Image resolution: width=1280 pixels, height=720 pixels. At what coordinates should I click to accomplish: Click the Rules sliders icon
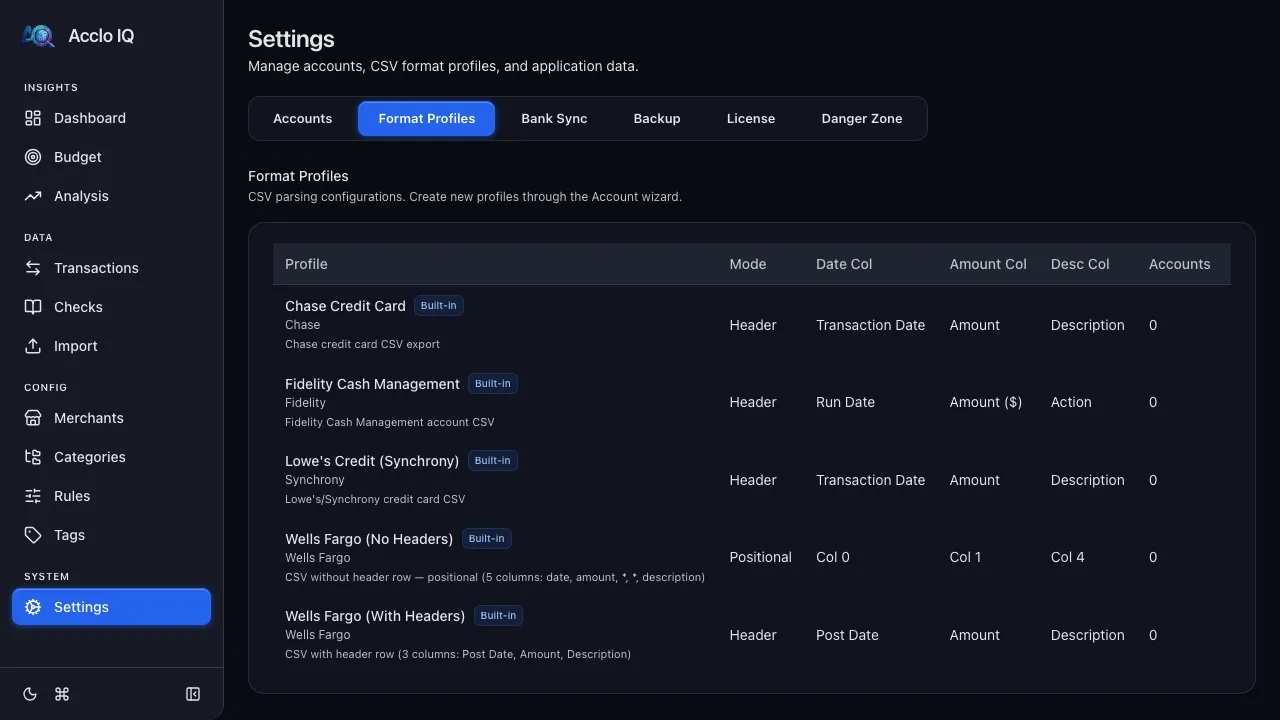[33, 496]
